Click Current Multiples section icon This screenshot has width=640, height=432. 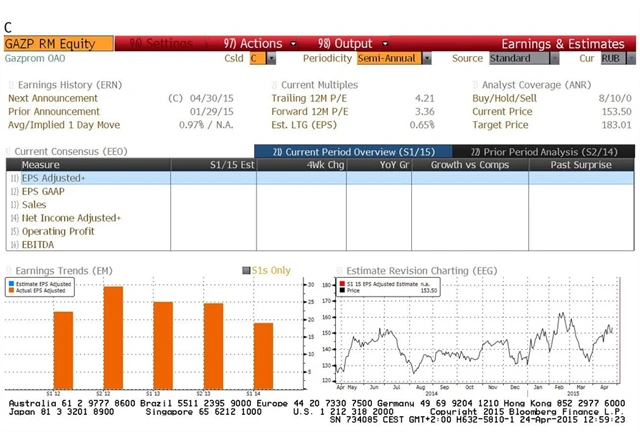coord(274,86)
